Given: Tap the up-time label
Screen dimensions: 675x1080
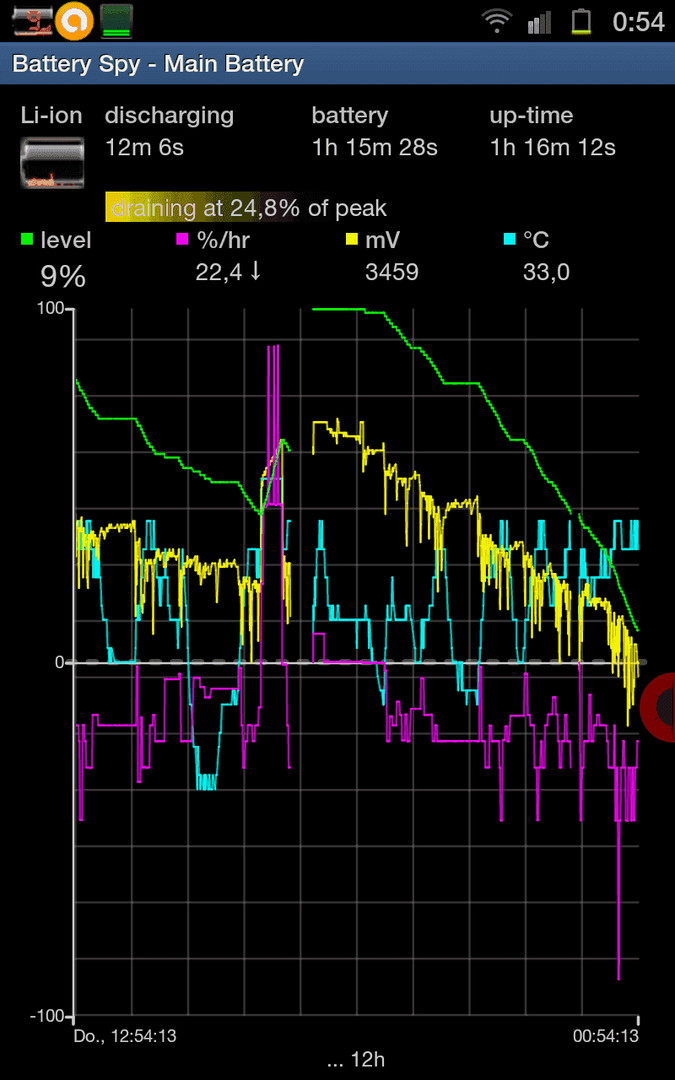Looking at the screenshot, I should (531, 116).
